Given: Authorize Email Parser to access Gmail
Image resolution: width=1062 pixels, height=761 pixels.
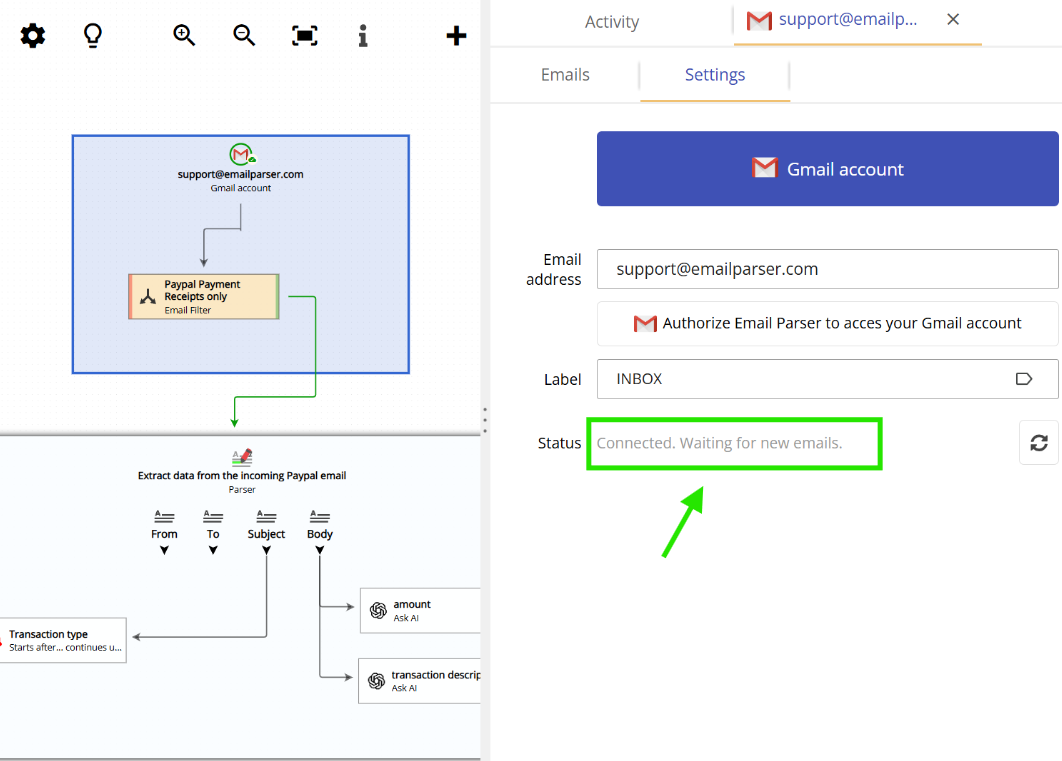Looking at the screenshot, I should pyautogui.click(x=827, y=323).
